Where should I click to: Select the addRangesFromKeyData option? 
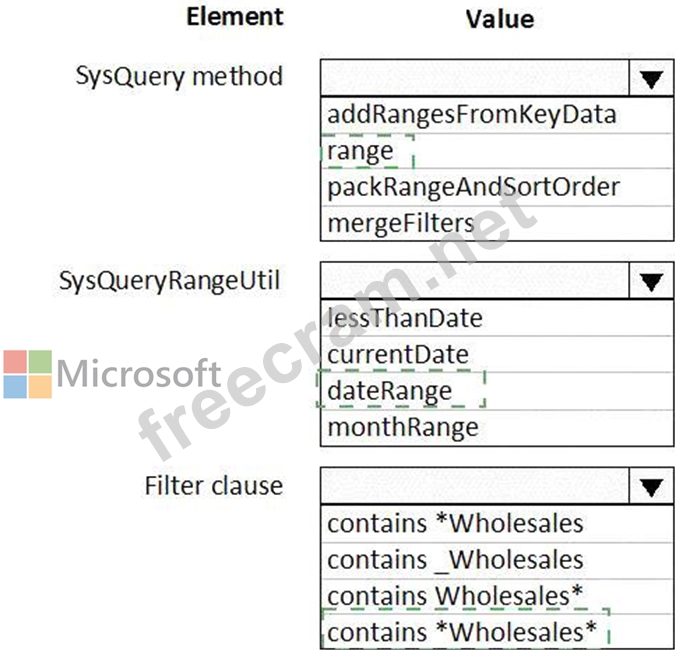click(x=471, y=114)
